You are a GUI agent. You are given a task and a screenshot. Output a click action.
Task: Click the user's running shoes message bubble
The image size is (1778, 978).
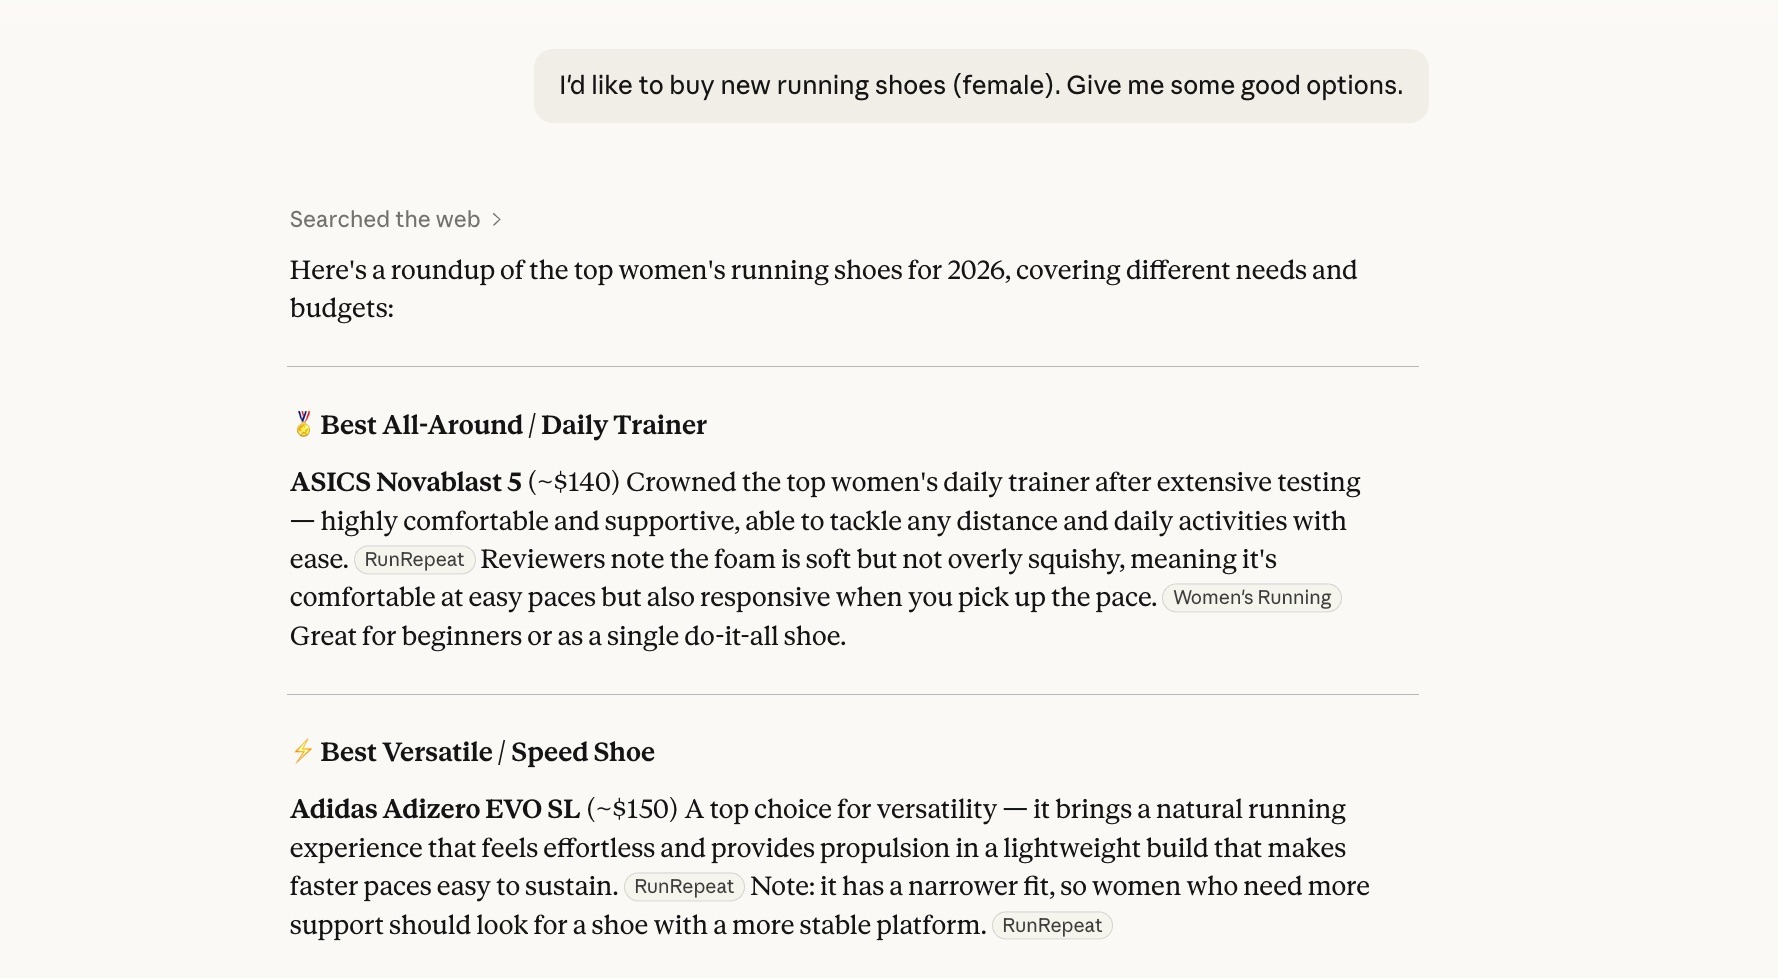tap(981, 85)
